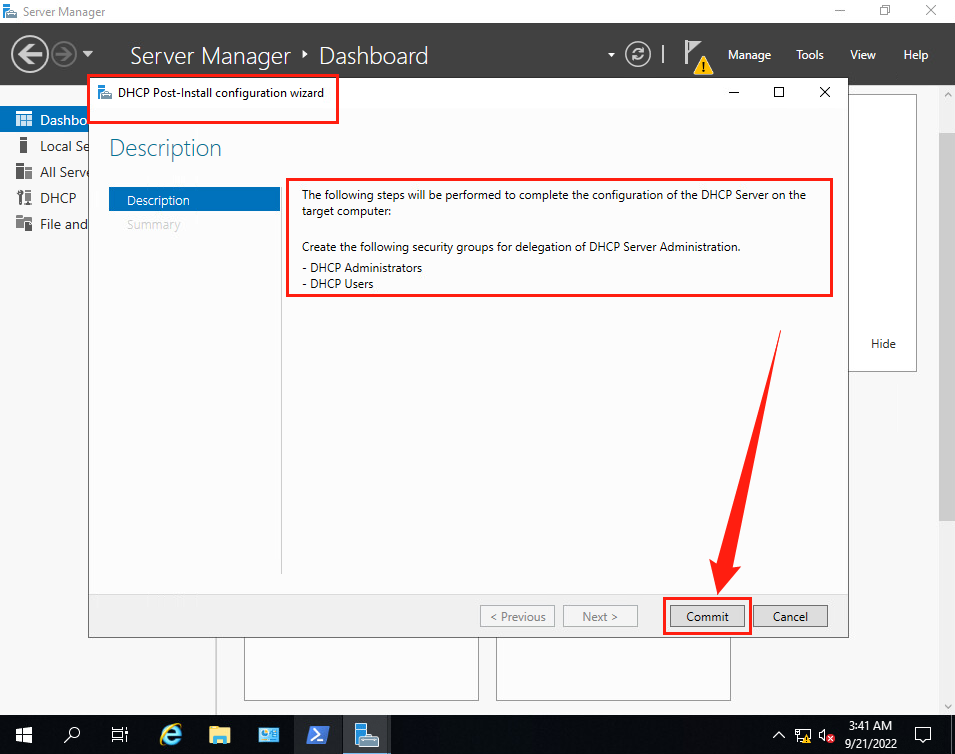Cancel the DHCP Post-Install wizard
The height and width of the screenshot is (754, 955).
pos(789,616)
